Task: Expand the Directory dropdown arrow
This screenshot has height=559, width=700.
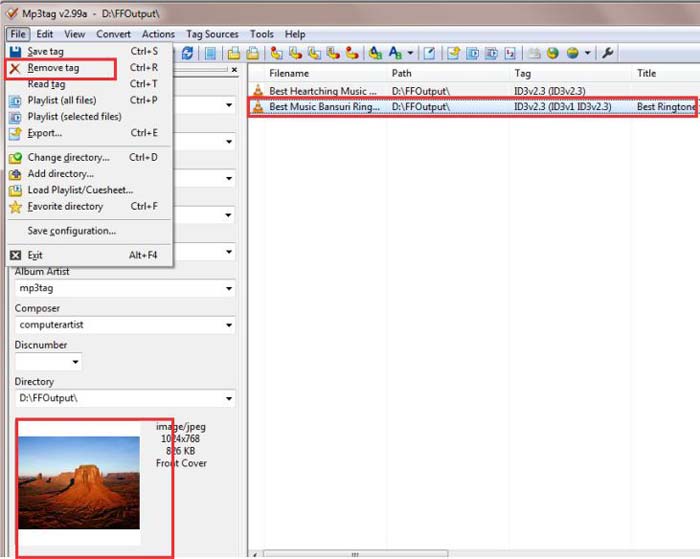Action: coord(229,398)
